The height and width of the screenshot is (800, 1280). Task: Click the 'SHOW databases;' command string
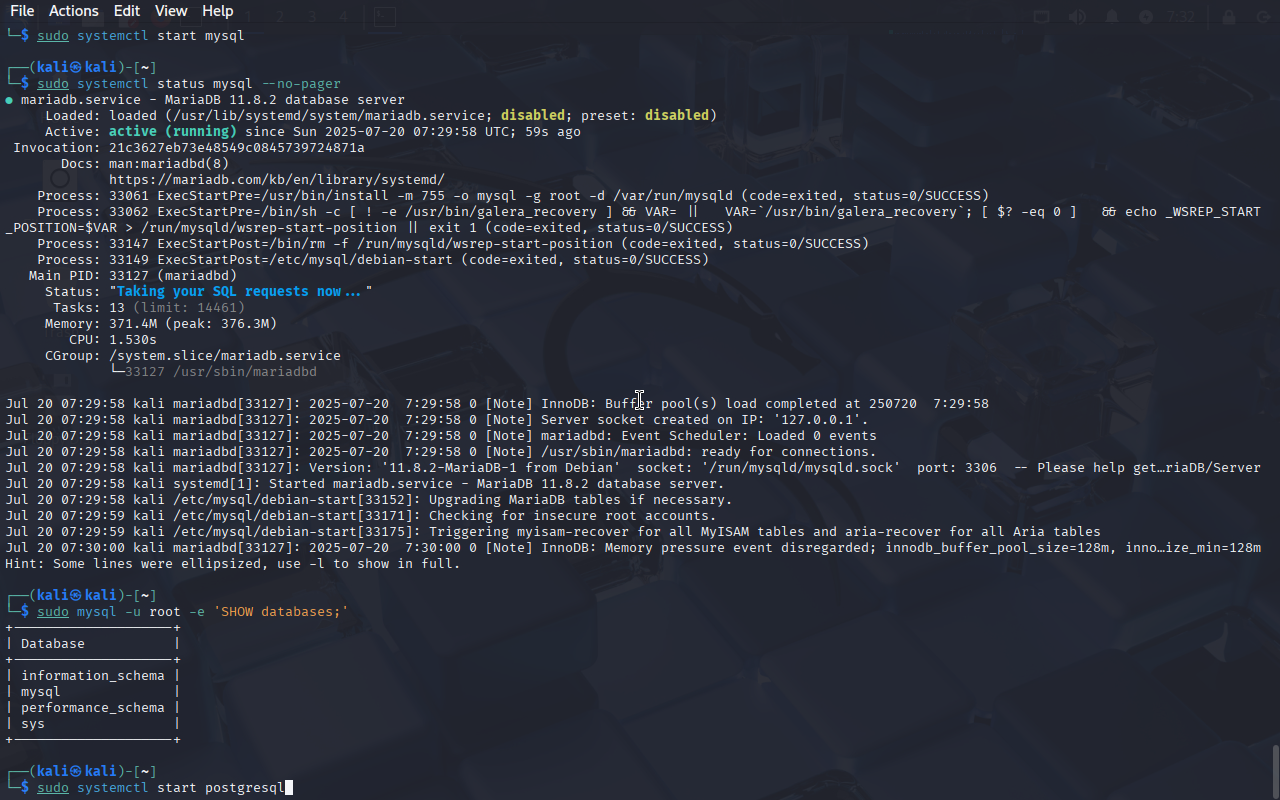[x=281, y=612]
